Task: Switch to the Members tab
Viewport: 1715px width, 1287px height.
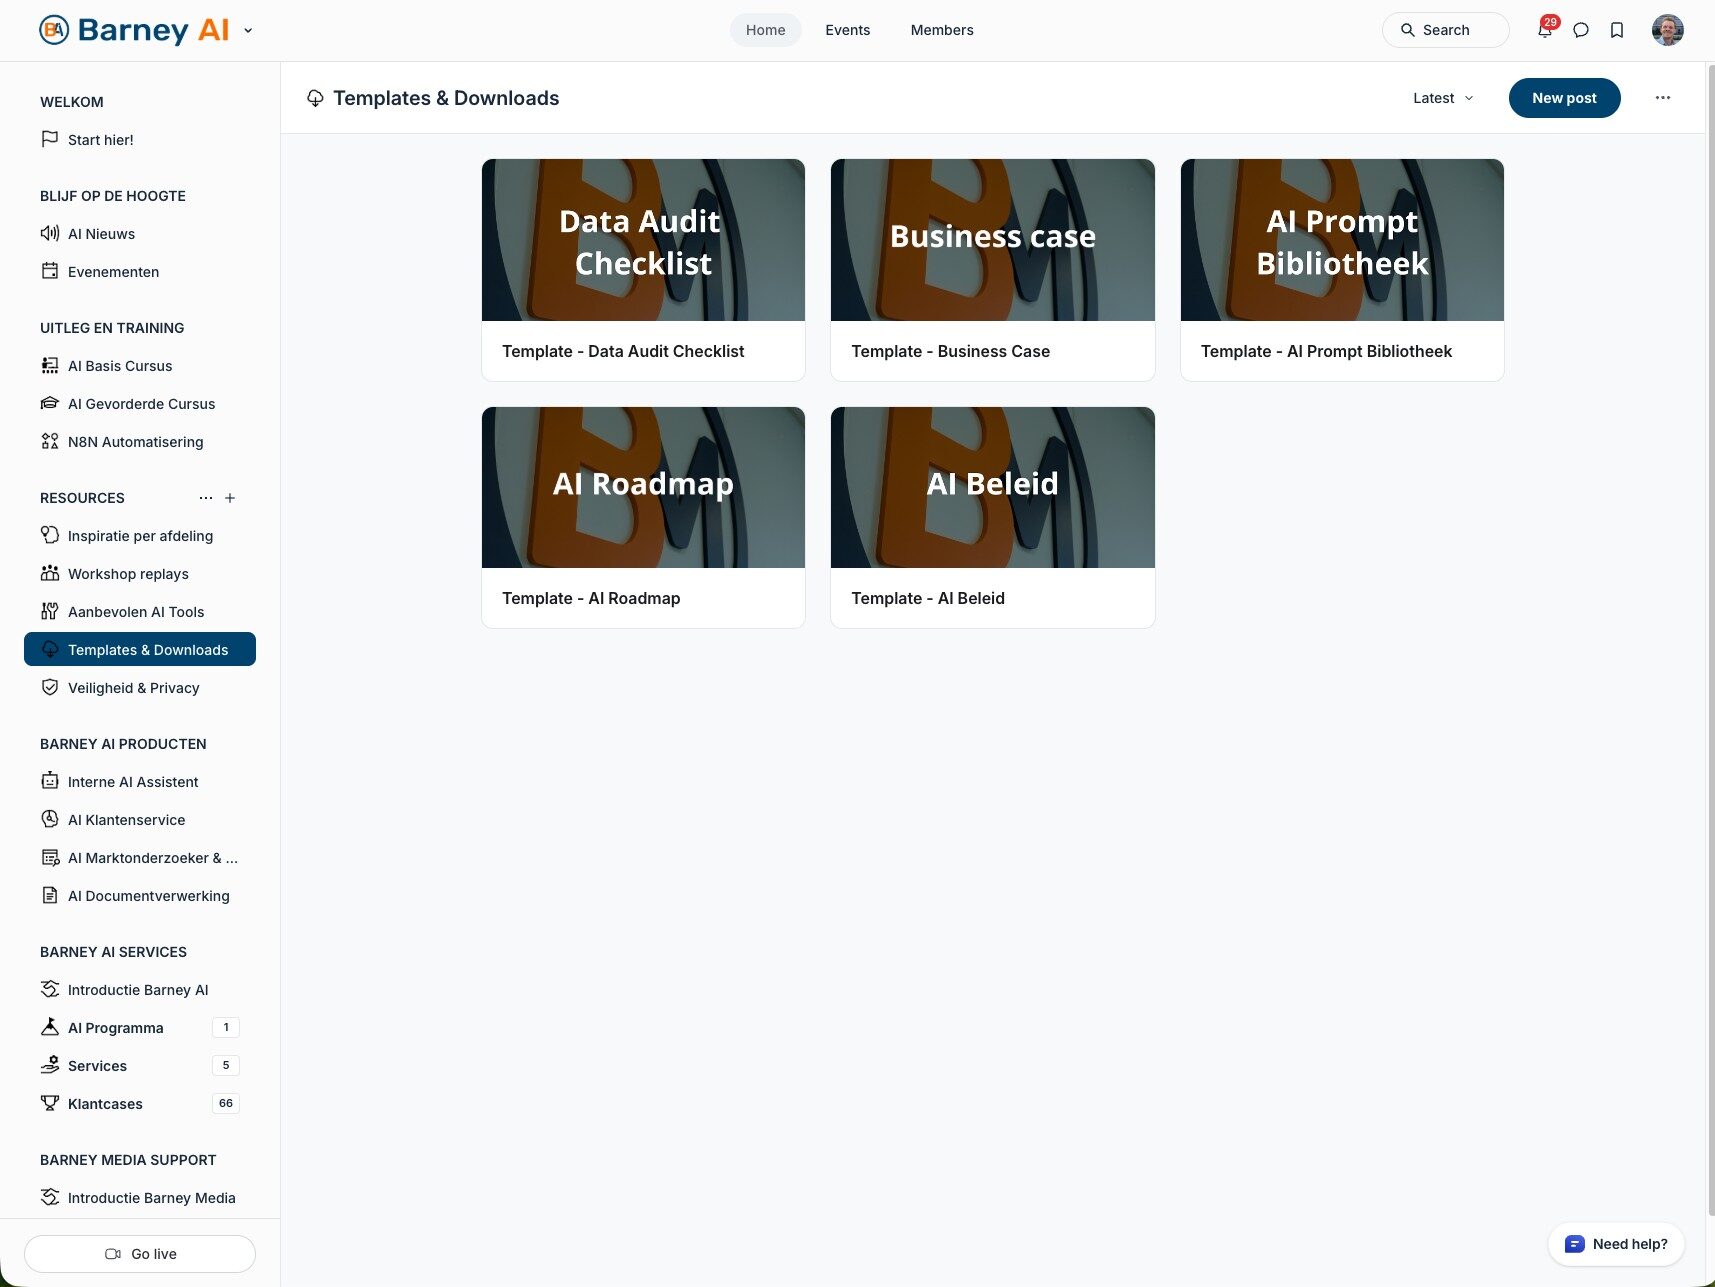Action: [941, 30]
